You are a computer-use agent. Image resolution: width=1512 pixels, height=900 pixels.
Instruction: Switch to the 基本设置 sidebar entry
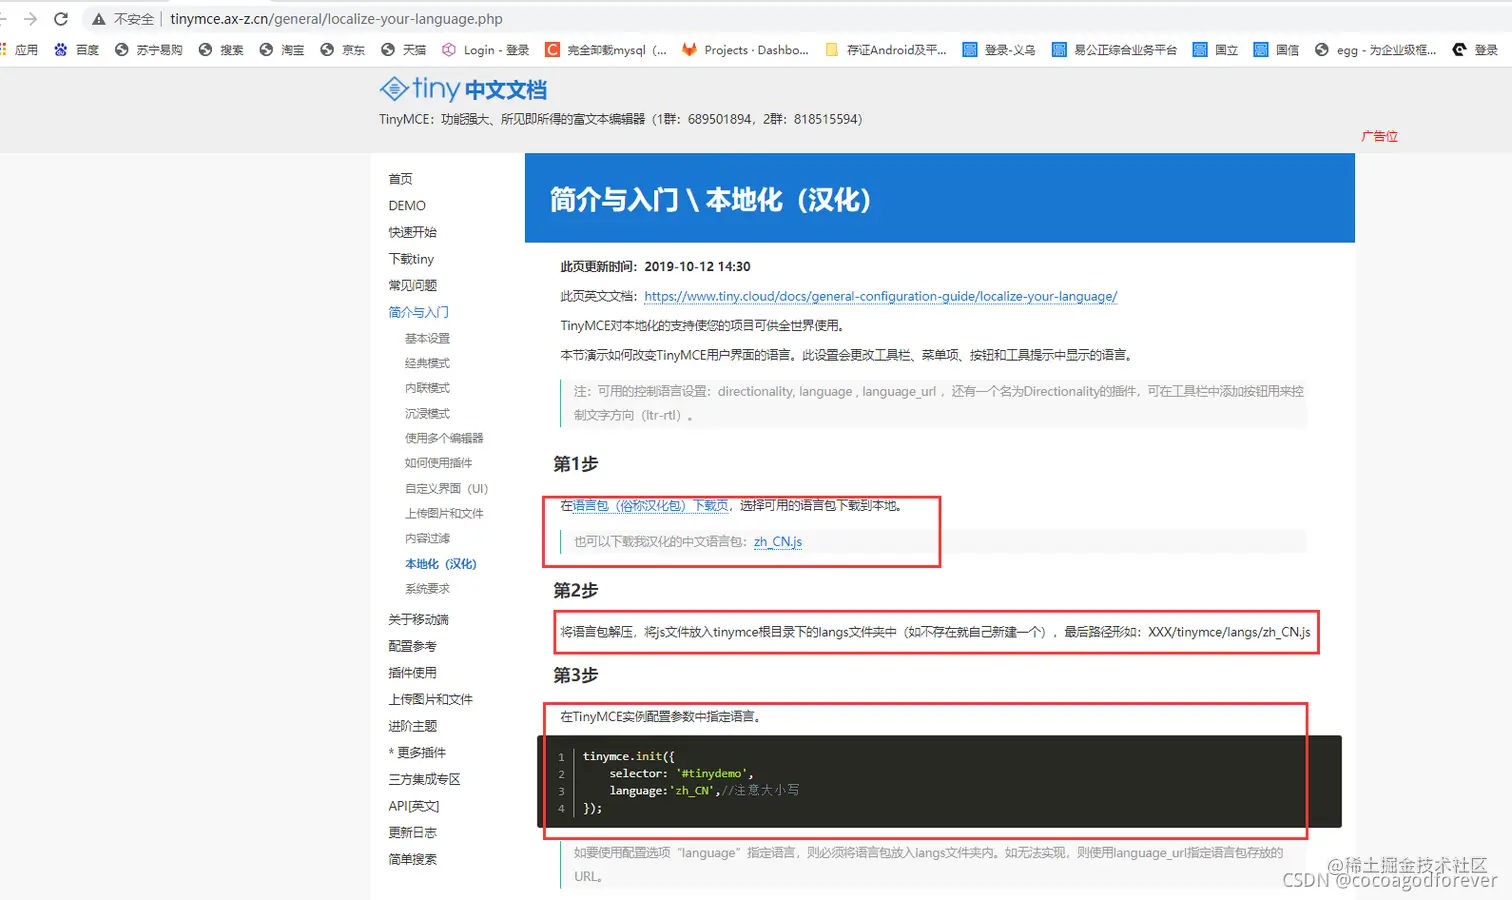tap(429, 338)
